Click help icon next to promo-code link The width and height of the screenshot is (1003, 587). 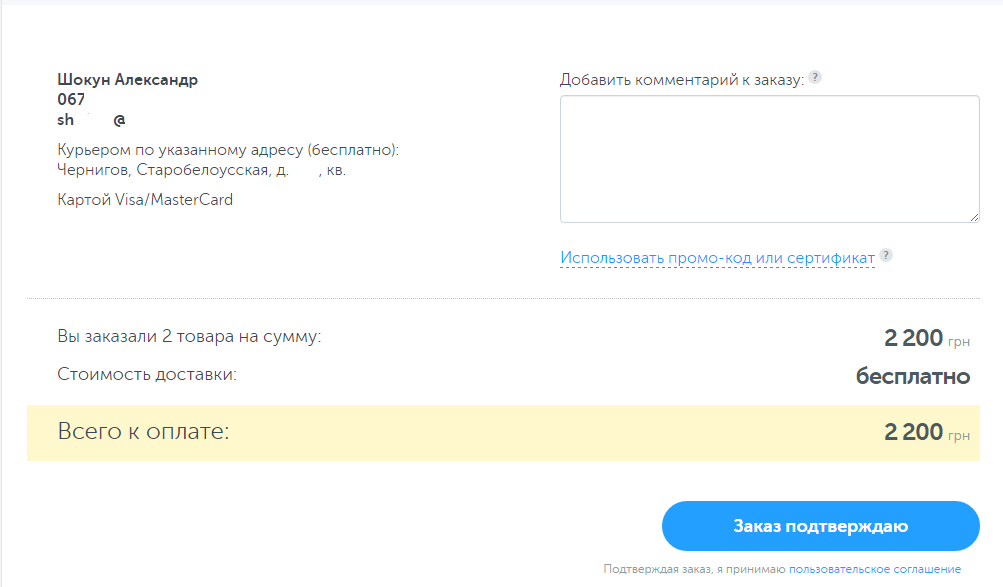[x=886, y=256]
